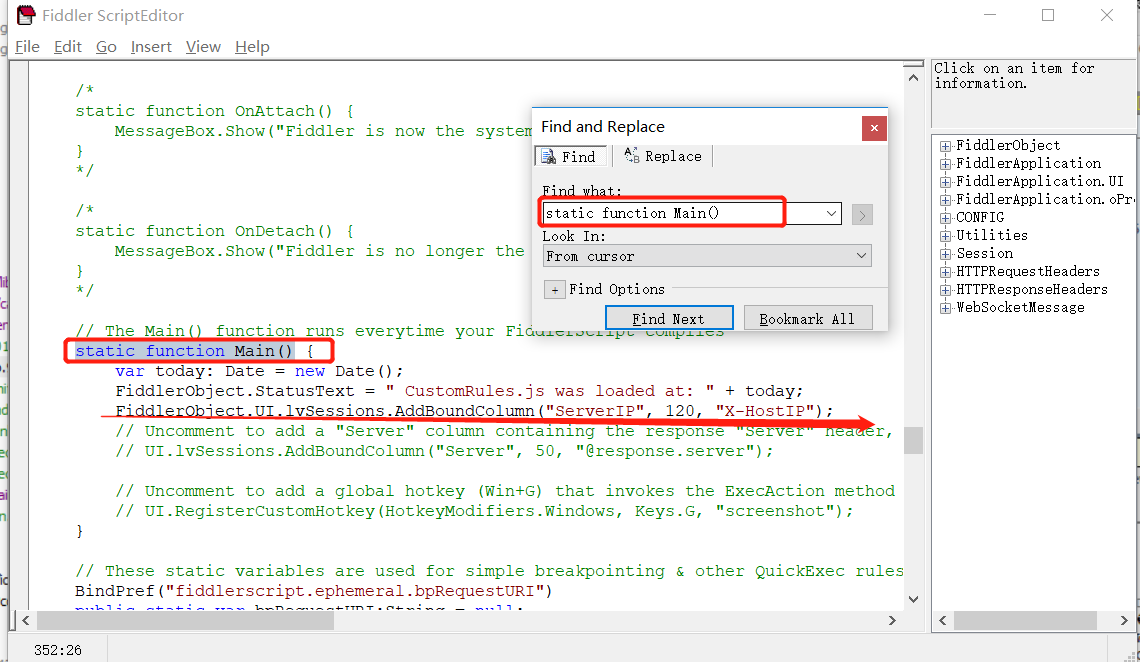
Task: Expand the FiddlerApplication tree node
Action: click(x=945, y=164)
